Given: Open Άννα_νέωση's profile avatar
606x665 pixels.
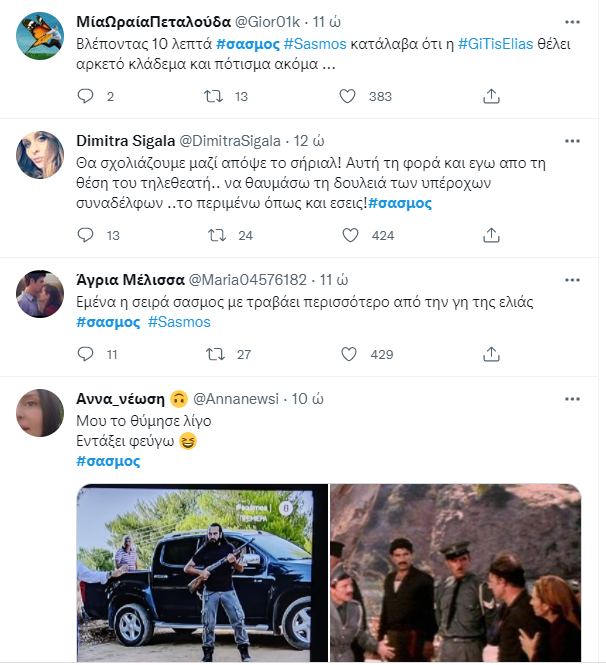Looking at the screenshot, I should click(42, 412).
